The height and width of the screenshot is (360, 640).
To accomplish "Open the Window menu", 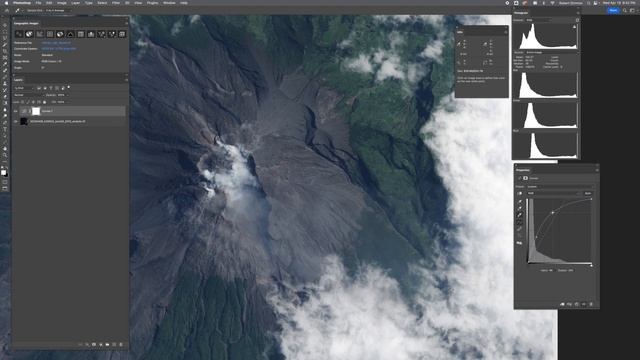I will 169,3.
